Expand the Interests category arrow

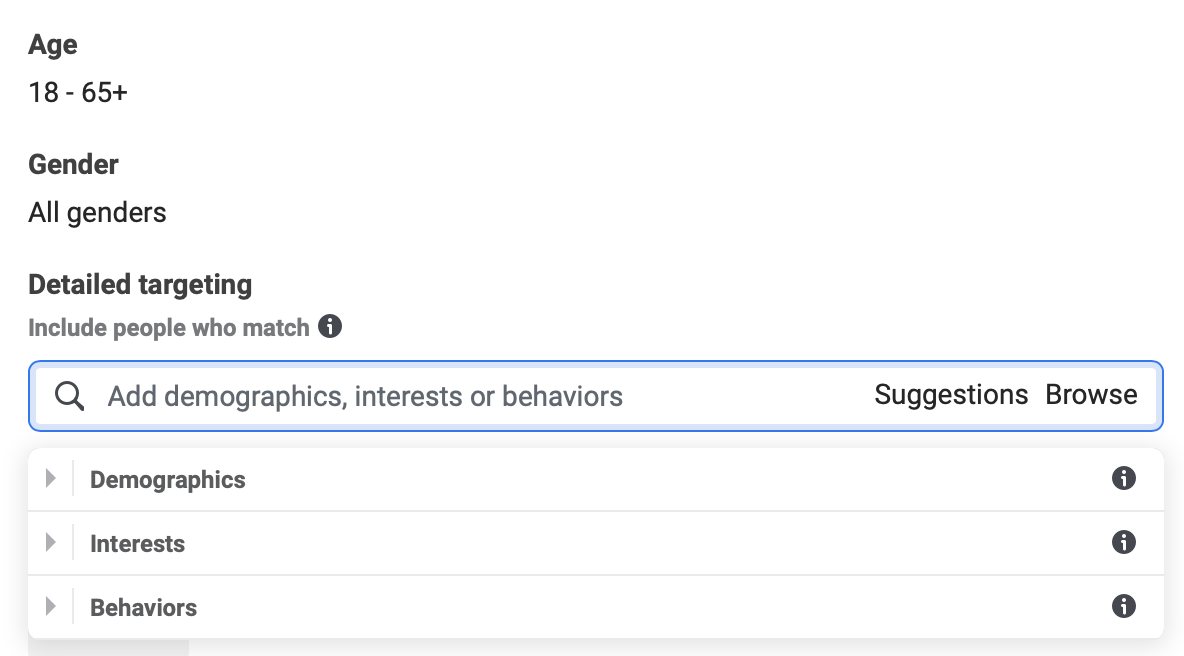(x=51, y=543)
